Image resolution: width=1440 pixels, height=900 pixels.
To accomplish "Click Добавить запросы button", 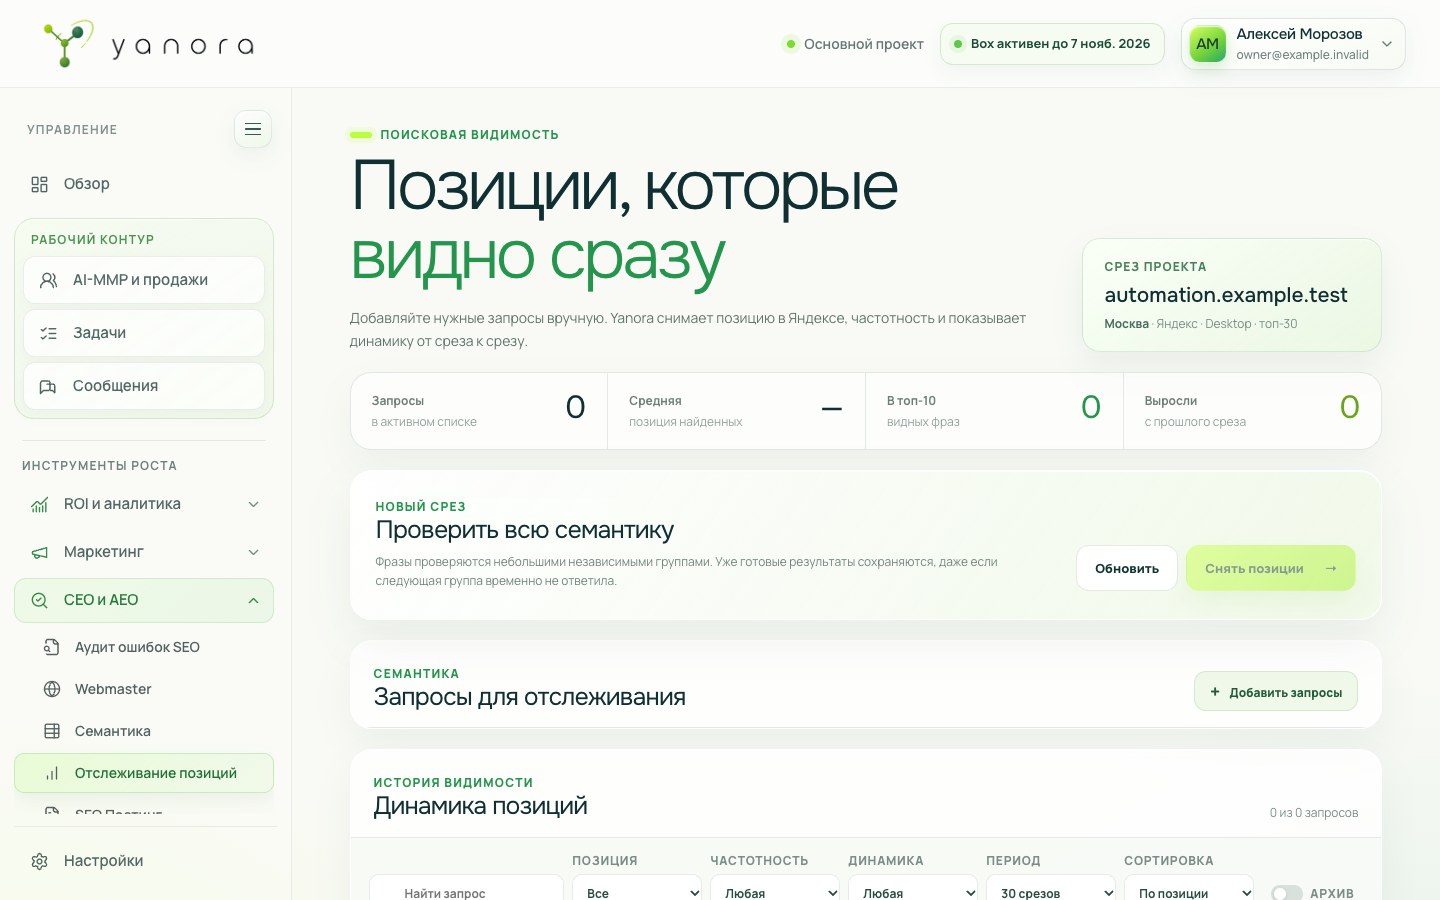I will tap(1276, 692).
